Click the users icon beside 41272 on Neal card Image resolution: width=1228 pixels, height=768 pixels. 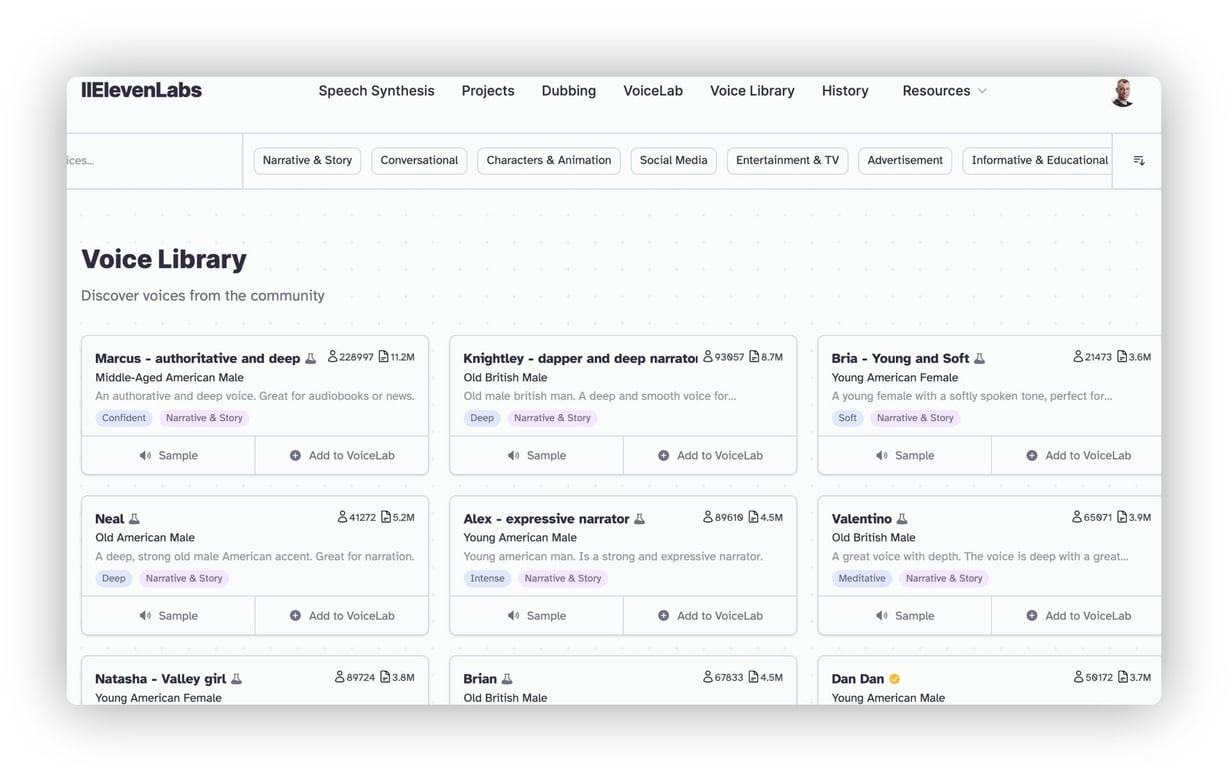point(343,518)
